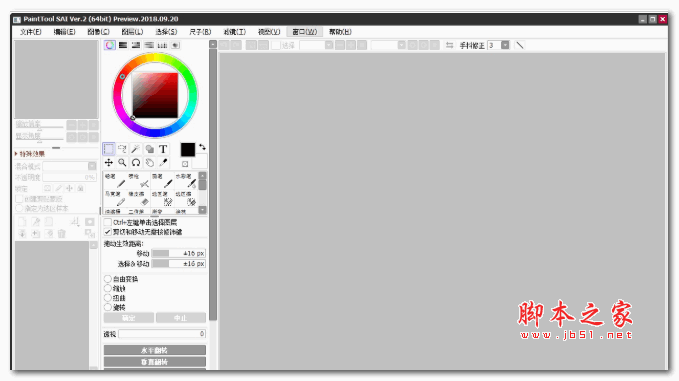Check the 创建剪贴蒙版 checkbox
Viewport: 679px width, 381px height.
(x=19, y=199)
